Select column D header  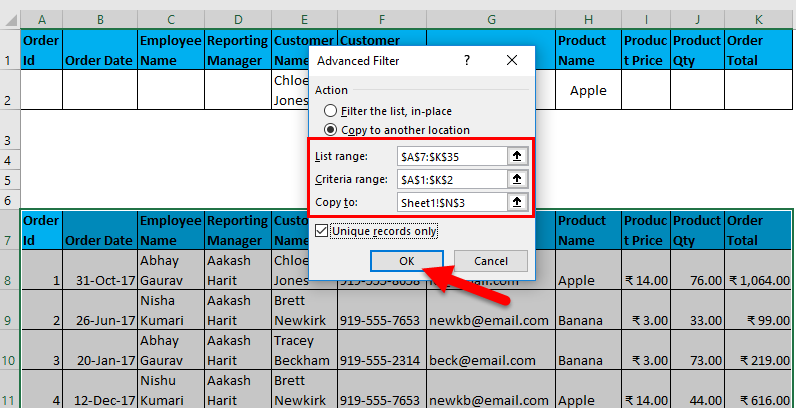click(238, 20)
